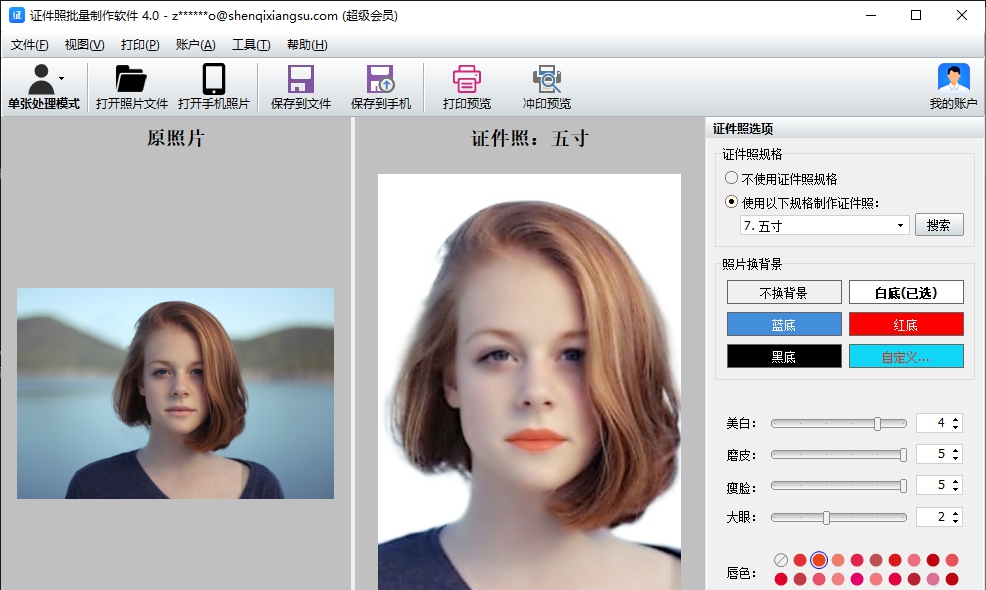Choose the 蓝底 background button

[783, 325]
